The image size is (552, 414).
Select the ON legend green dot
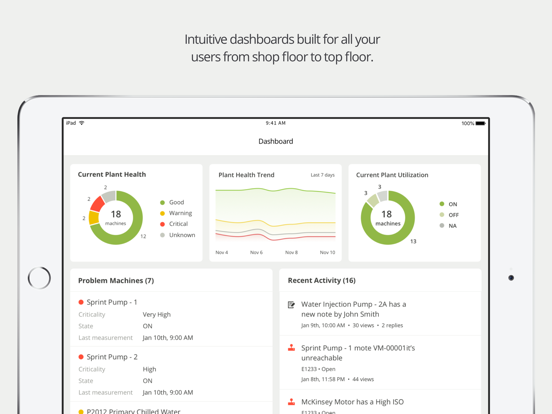pyautogui.click(x=442, y=204)
